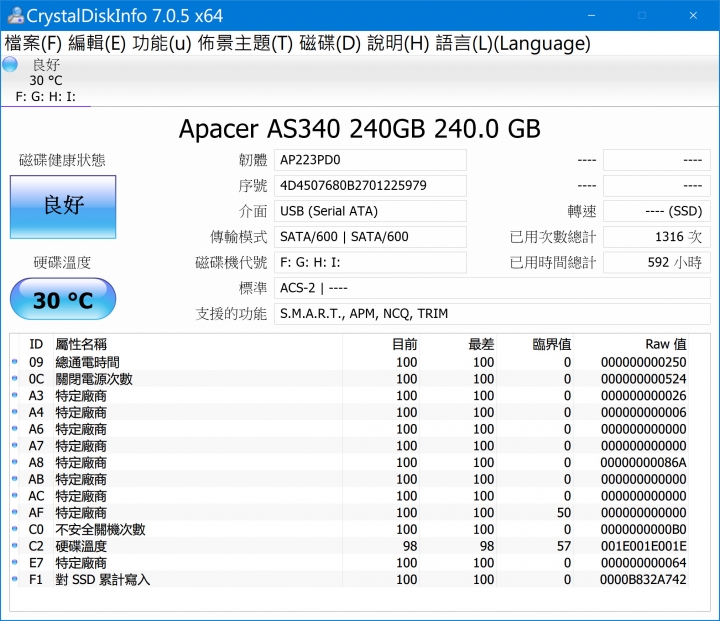Click raw value 0000000086A
Viewport: 720px width, 621px height.
click(x=643, y=463)
